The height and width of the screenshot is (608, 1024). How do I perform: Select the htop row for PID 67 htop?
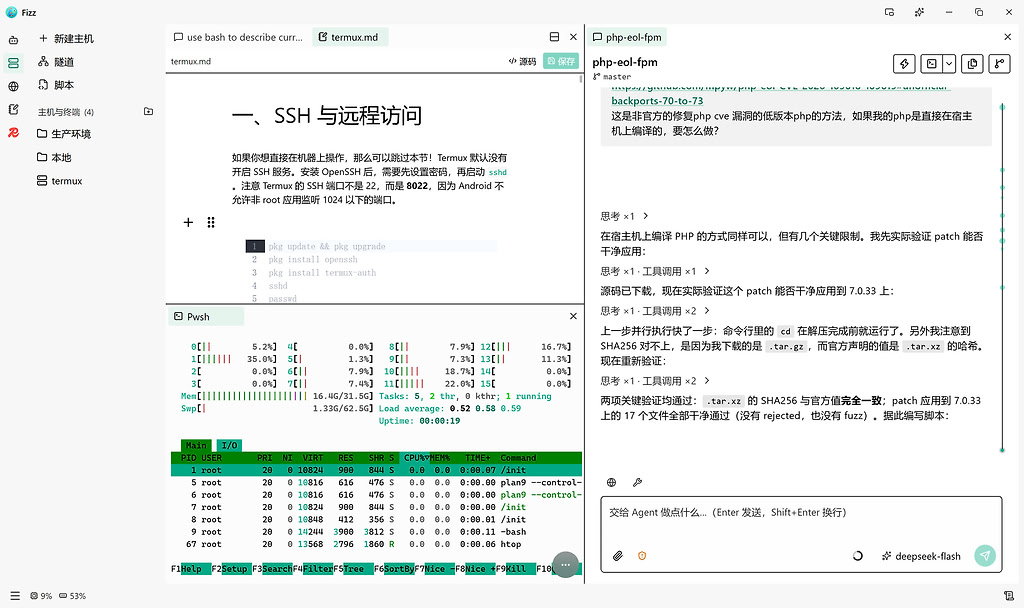(376, 544)
